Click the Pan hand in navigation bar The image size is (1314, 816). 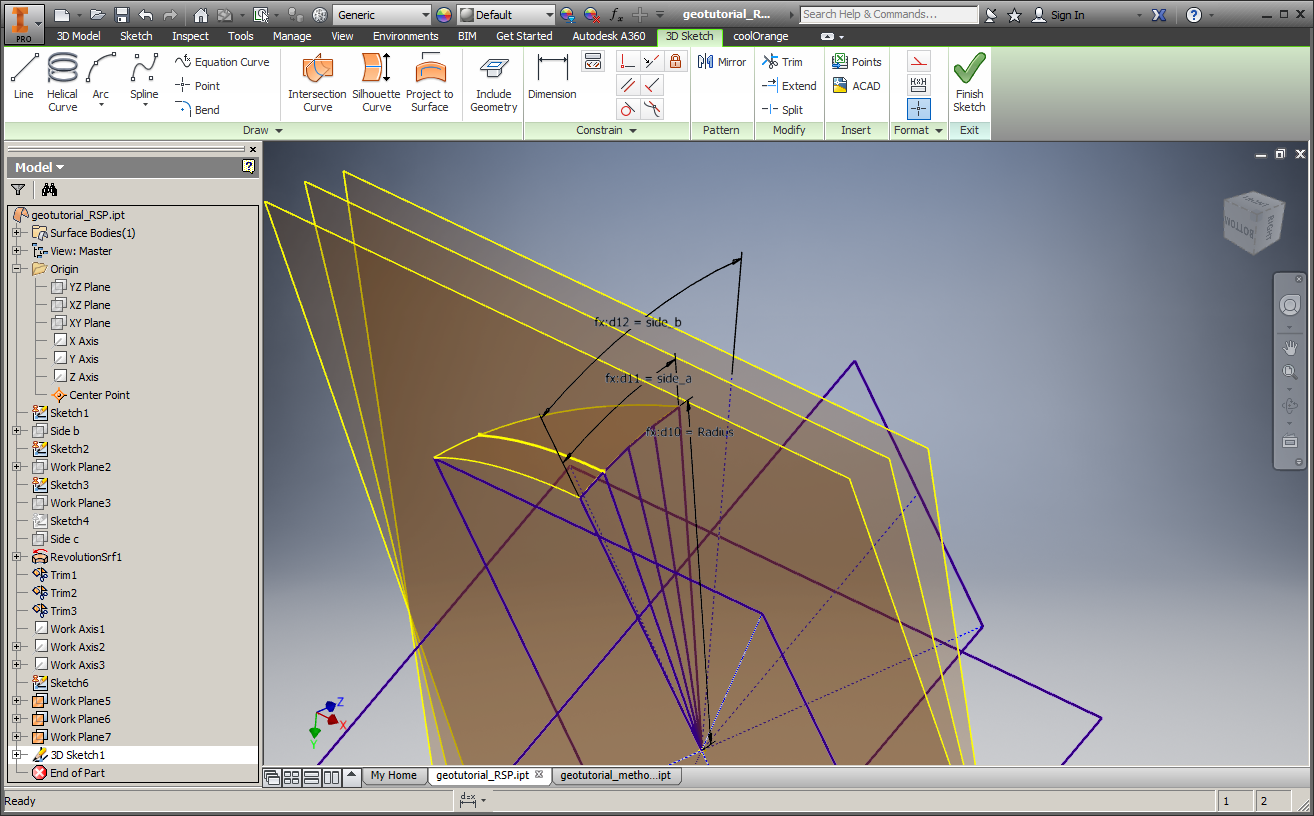click(1290, 348)
